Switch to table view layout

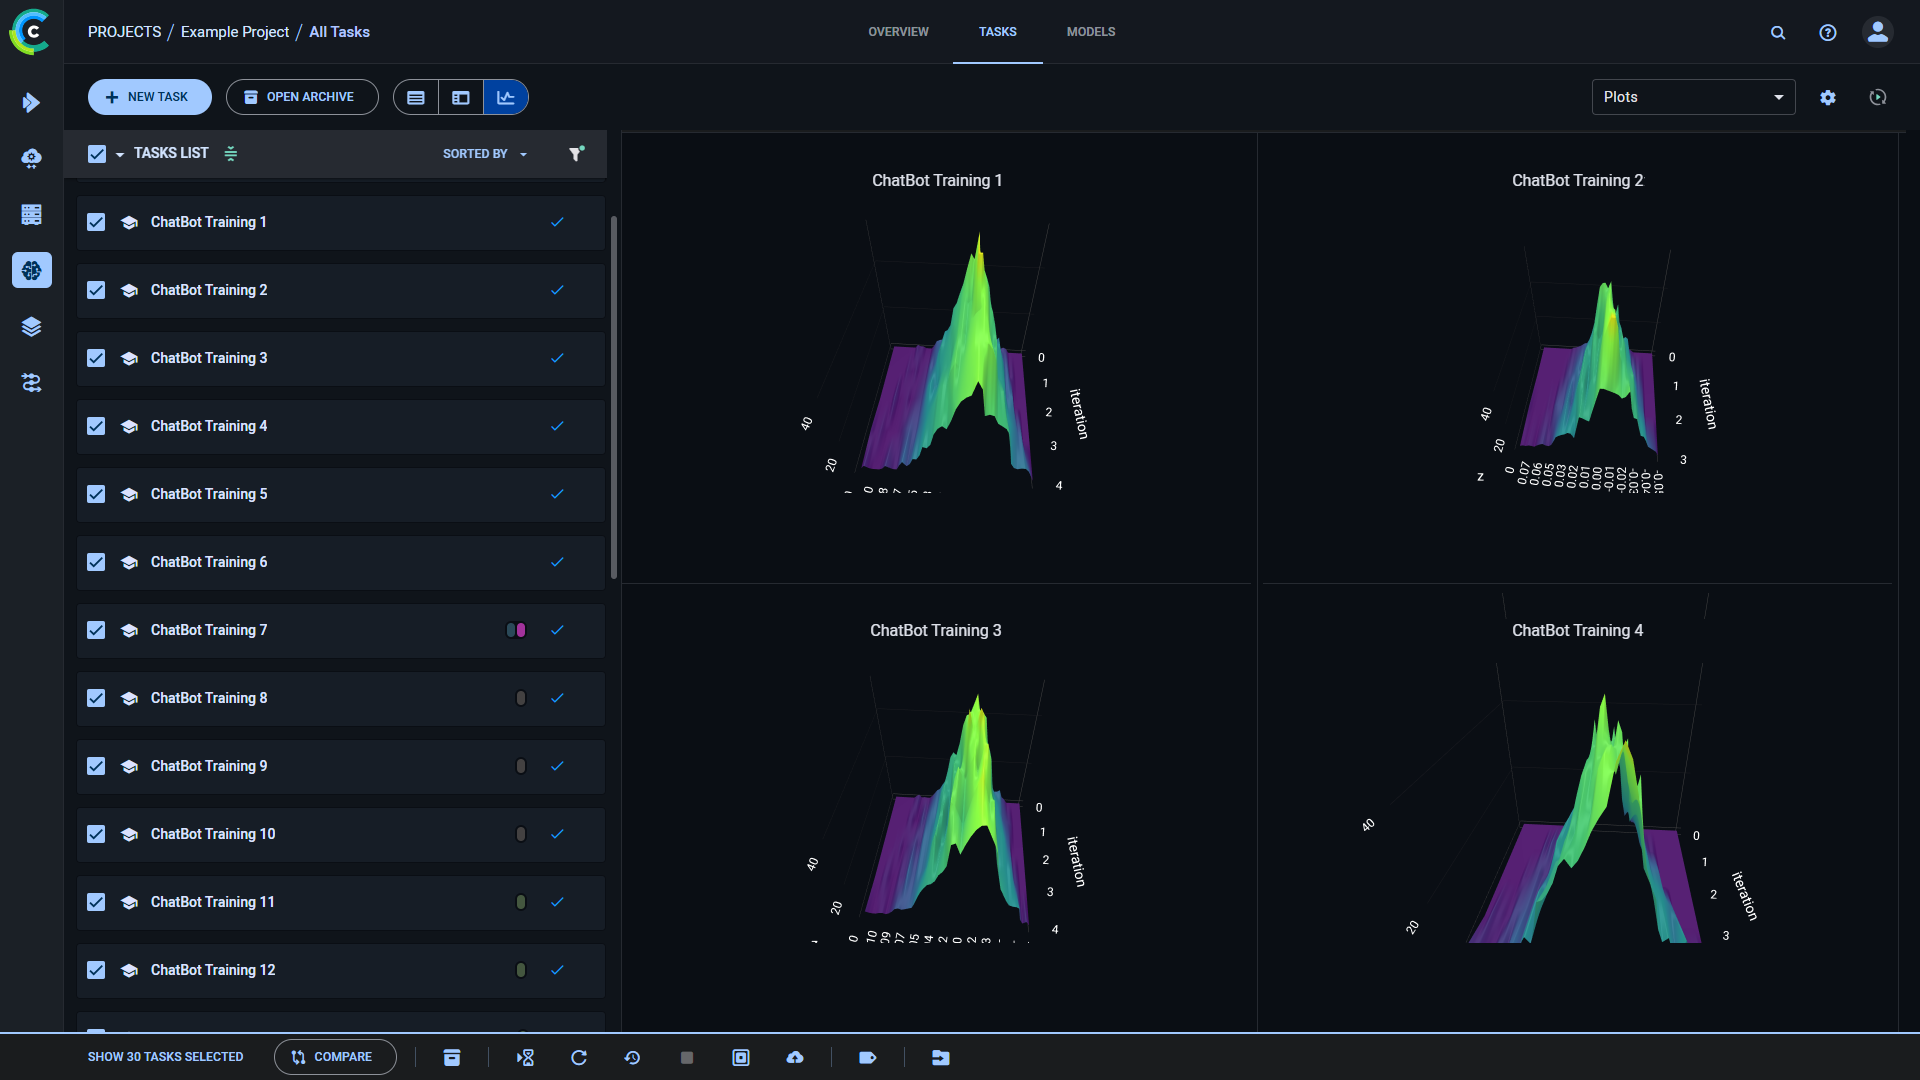(x=415, y=97)
